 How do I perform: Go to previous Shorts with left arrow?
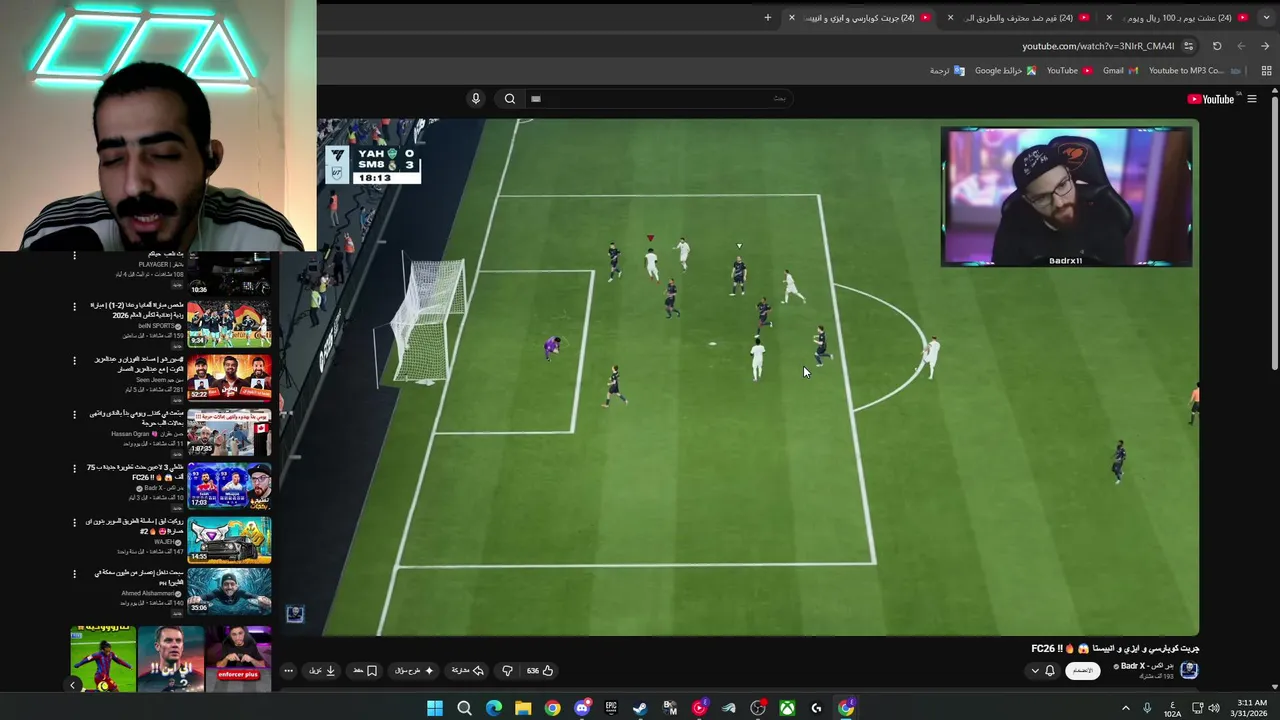tap(72, 685)
